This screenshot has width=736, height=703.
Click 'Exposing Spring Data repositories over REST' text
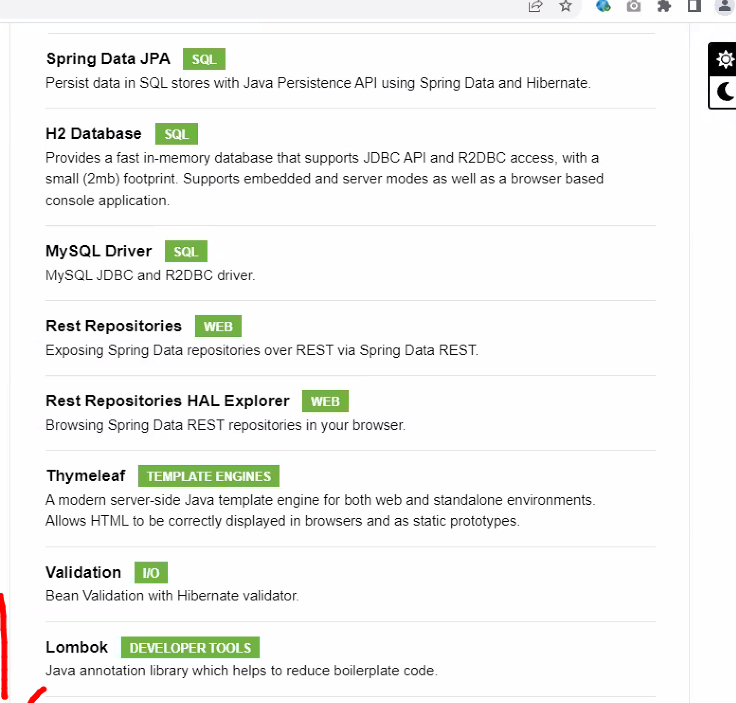[x=262, y=350]
